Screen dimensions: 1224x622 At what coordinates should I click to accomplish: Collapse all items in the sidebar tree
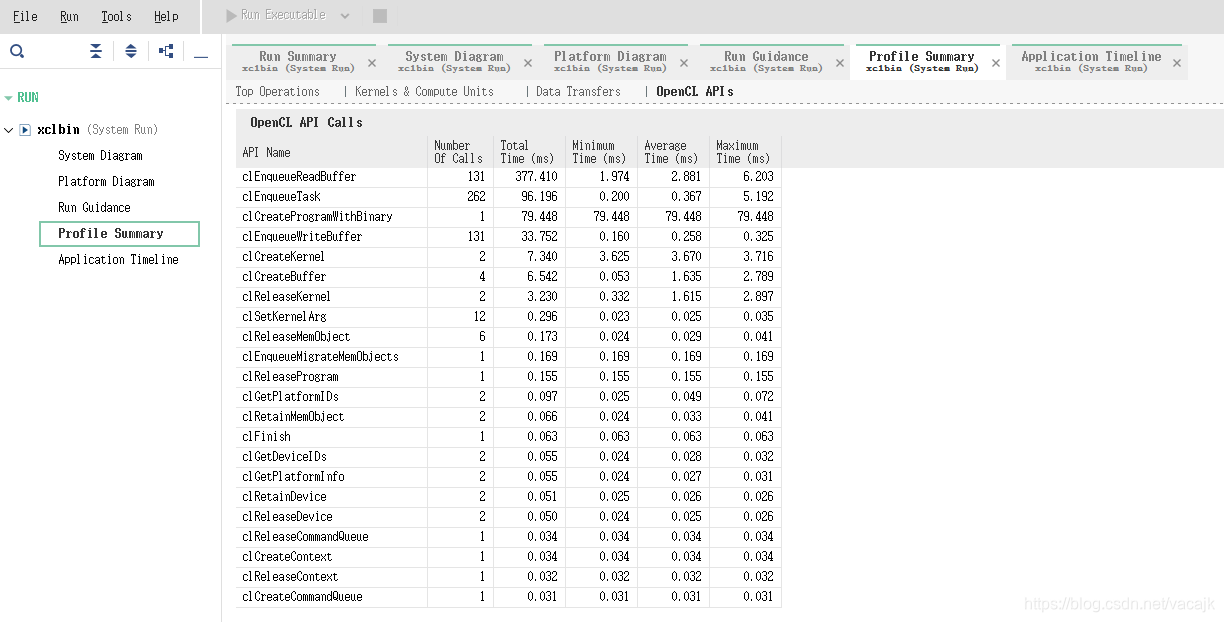point(96,51)
